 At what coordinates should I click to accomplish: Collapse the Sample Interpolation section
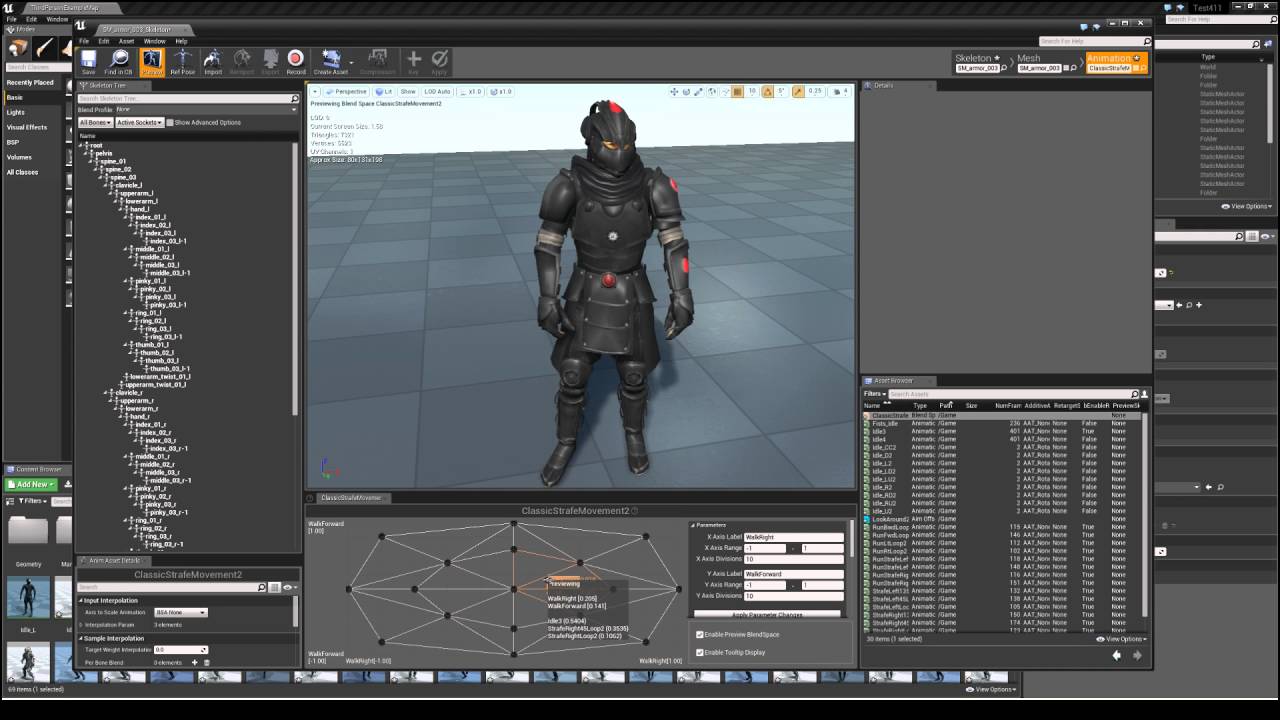tap(82, 638)
